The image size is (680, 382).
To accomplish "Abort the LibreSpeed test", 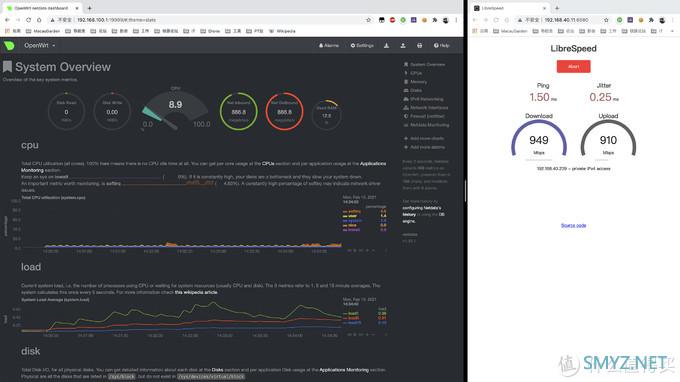I will pyautogui.click(x=573, y=66).
